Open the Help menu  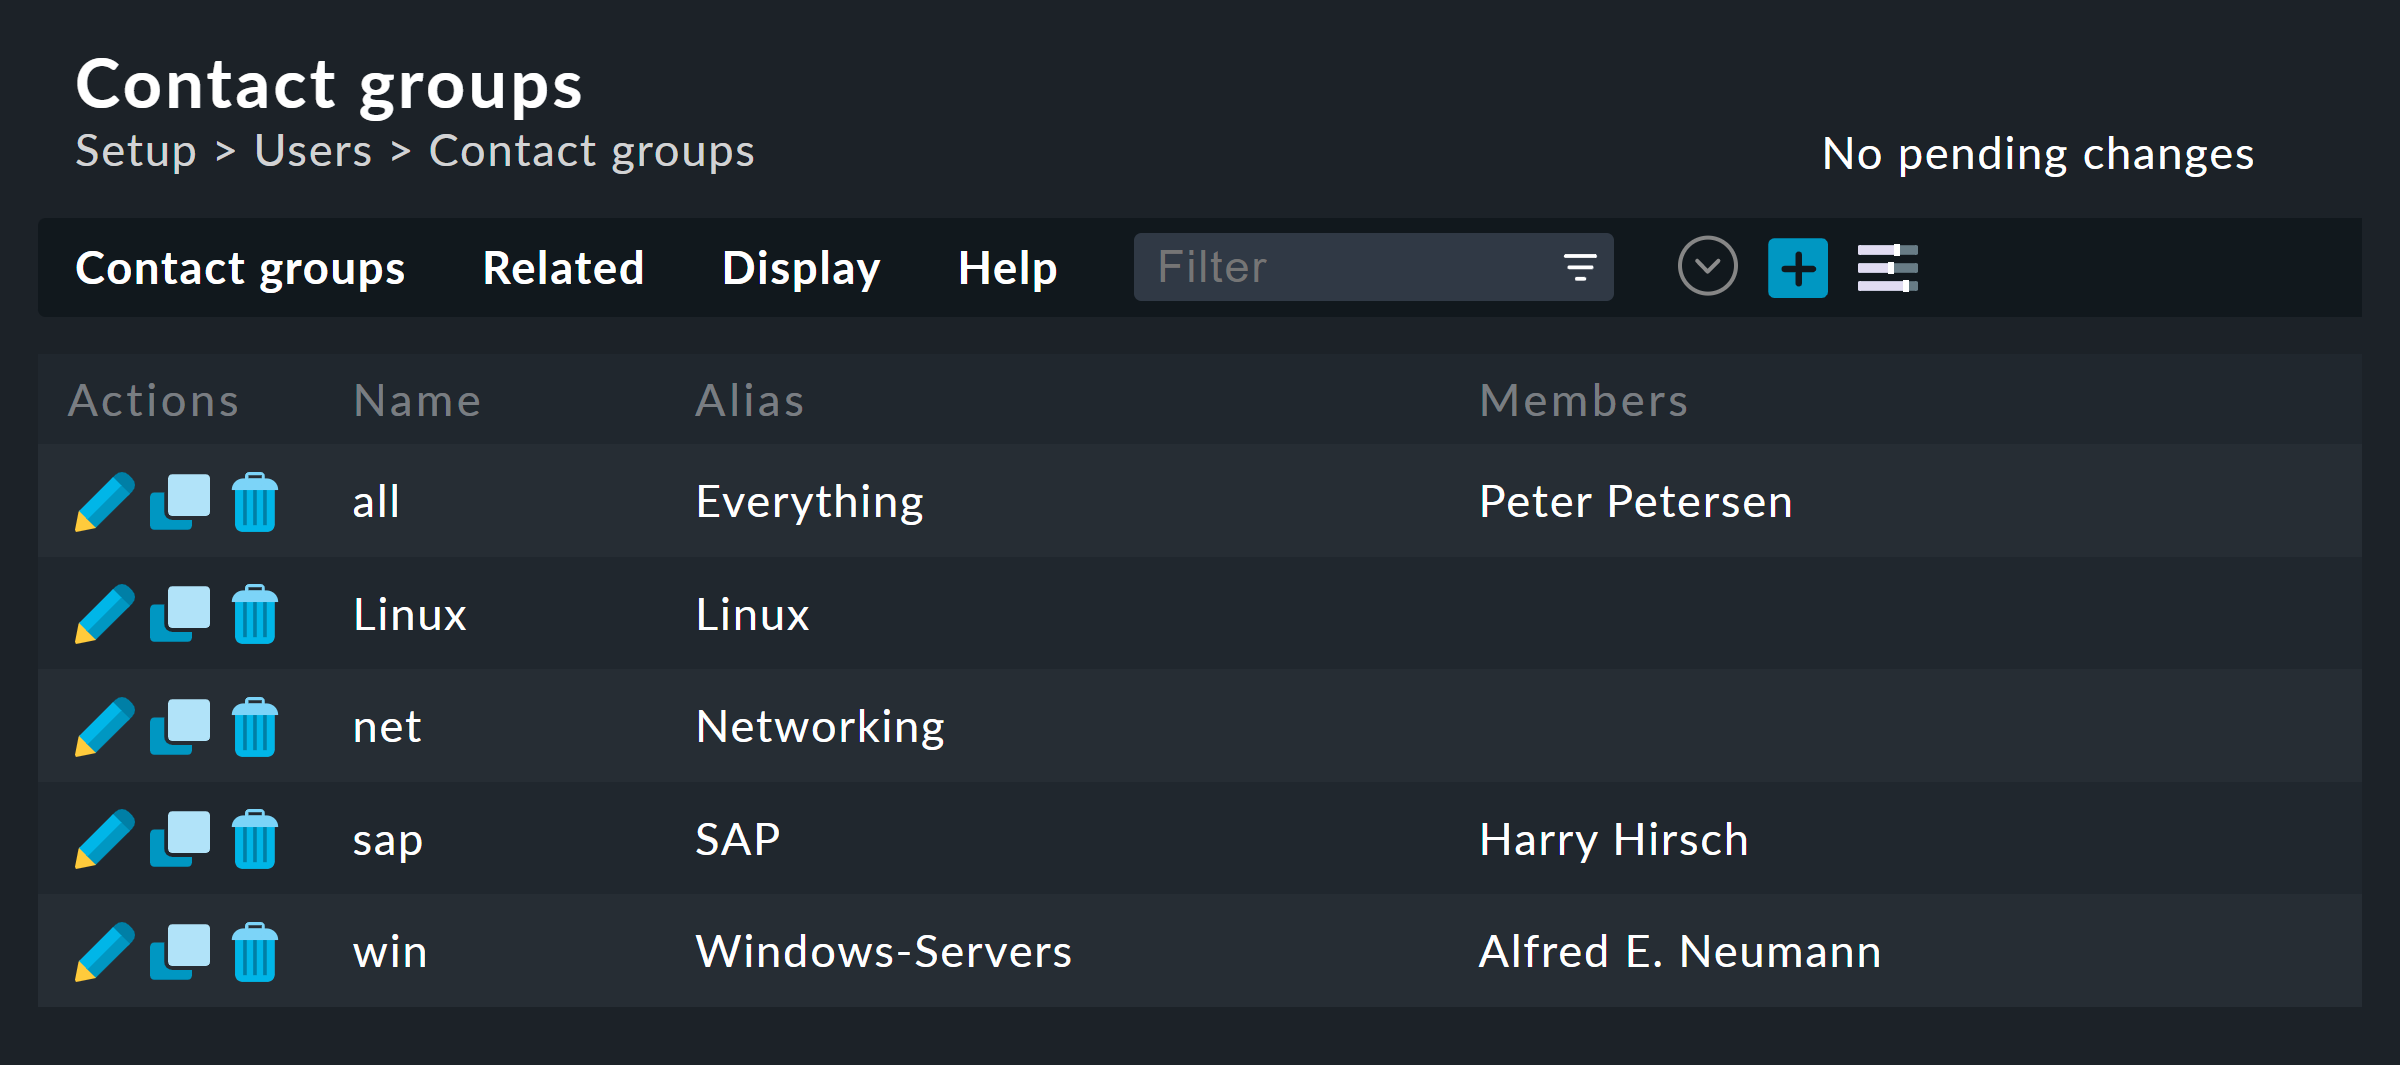[1007, 268]
